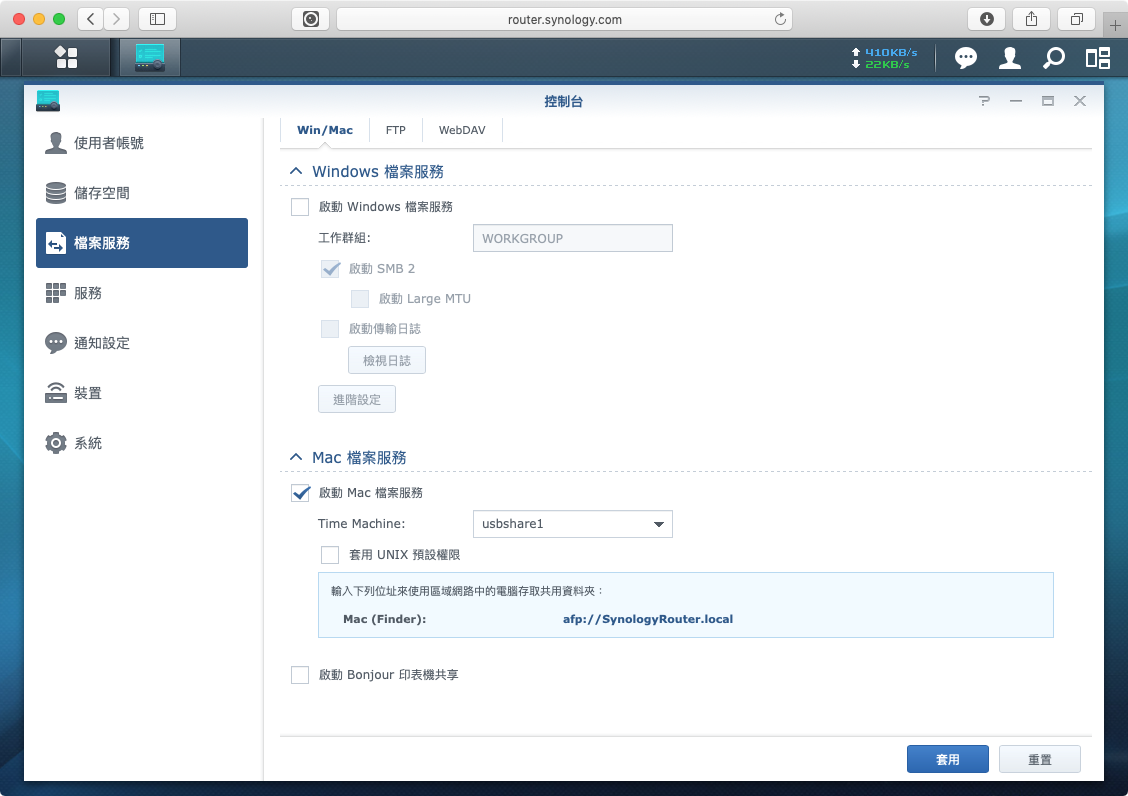Toggle 啟動 SMB 2 checkbox
Viewport: 1128px width, 796px height.
[x=330, y=269]
